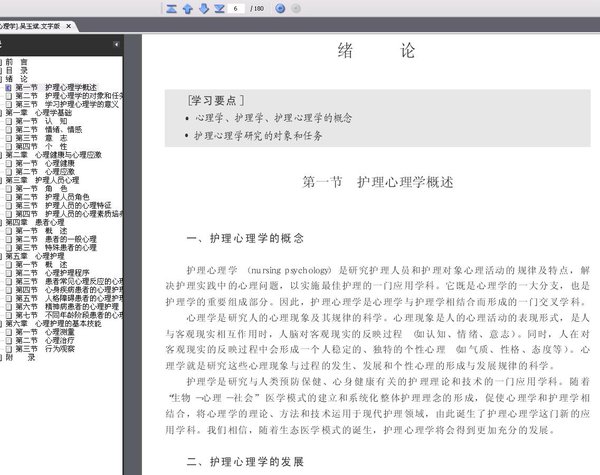Go to the previous page with up arrow
Image resolution: width=600 pixels, height=475 pixels.
click(188, 8)
